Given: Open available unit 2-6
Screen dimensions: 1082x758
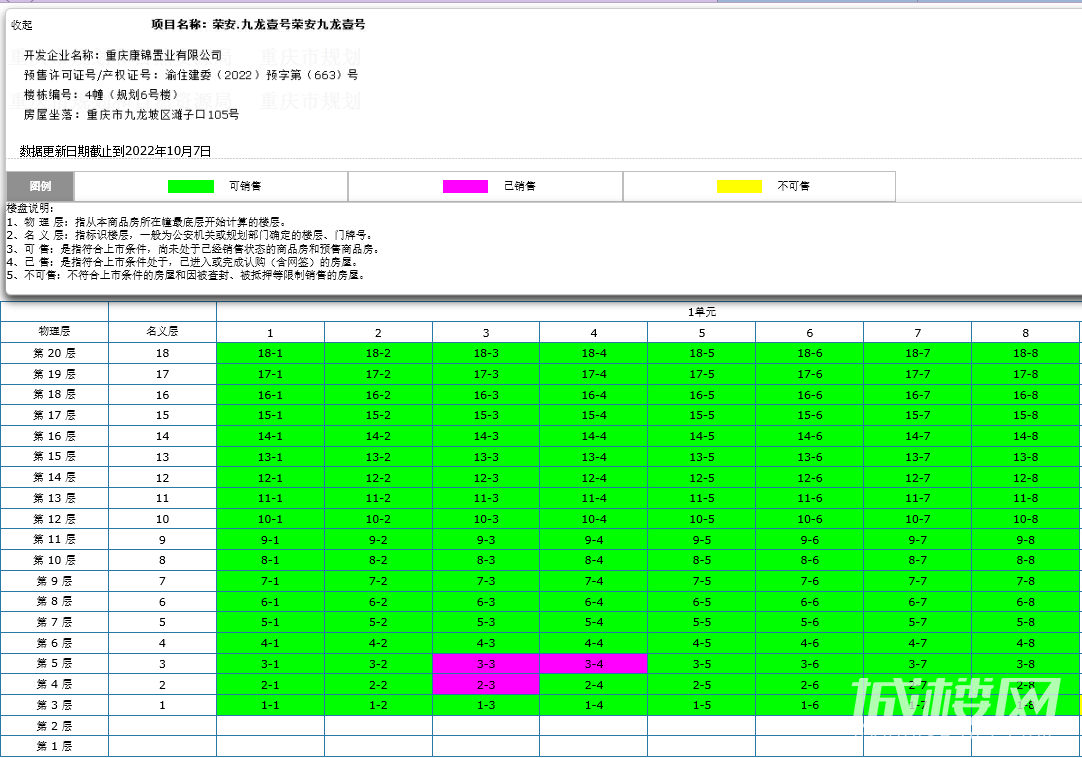Looking at the screenshot, I should (809, 685).
